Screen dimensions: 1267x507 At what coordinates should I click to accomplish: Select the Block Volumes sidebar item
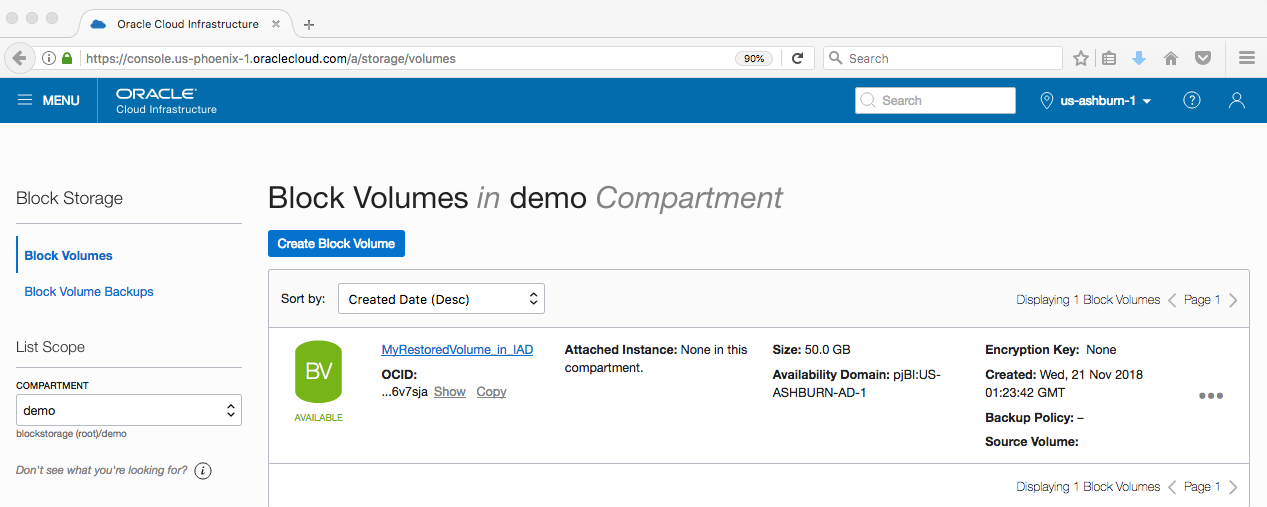[x=68, y=256]
